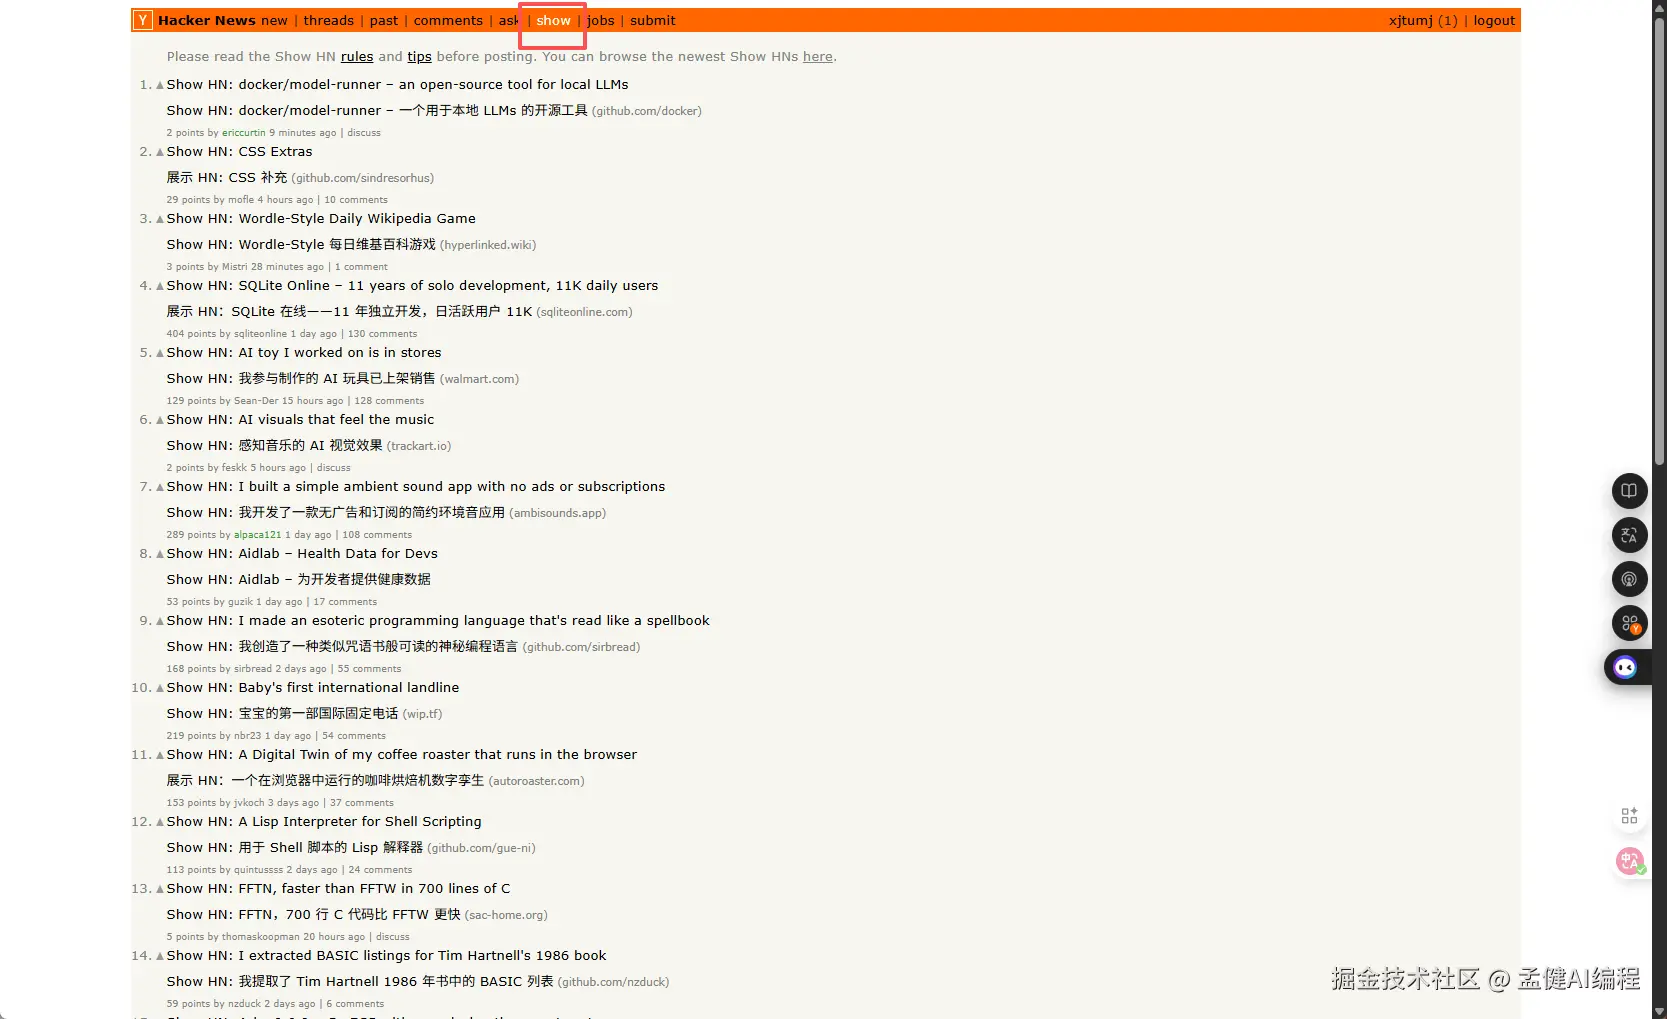Click 'discuss' on the FFTN post
1667x1019 pixels.
pos(393,937)
